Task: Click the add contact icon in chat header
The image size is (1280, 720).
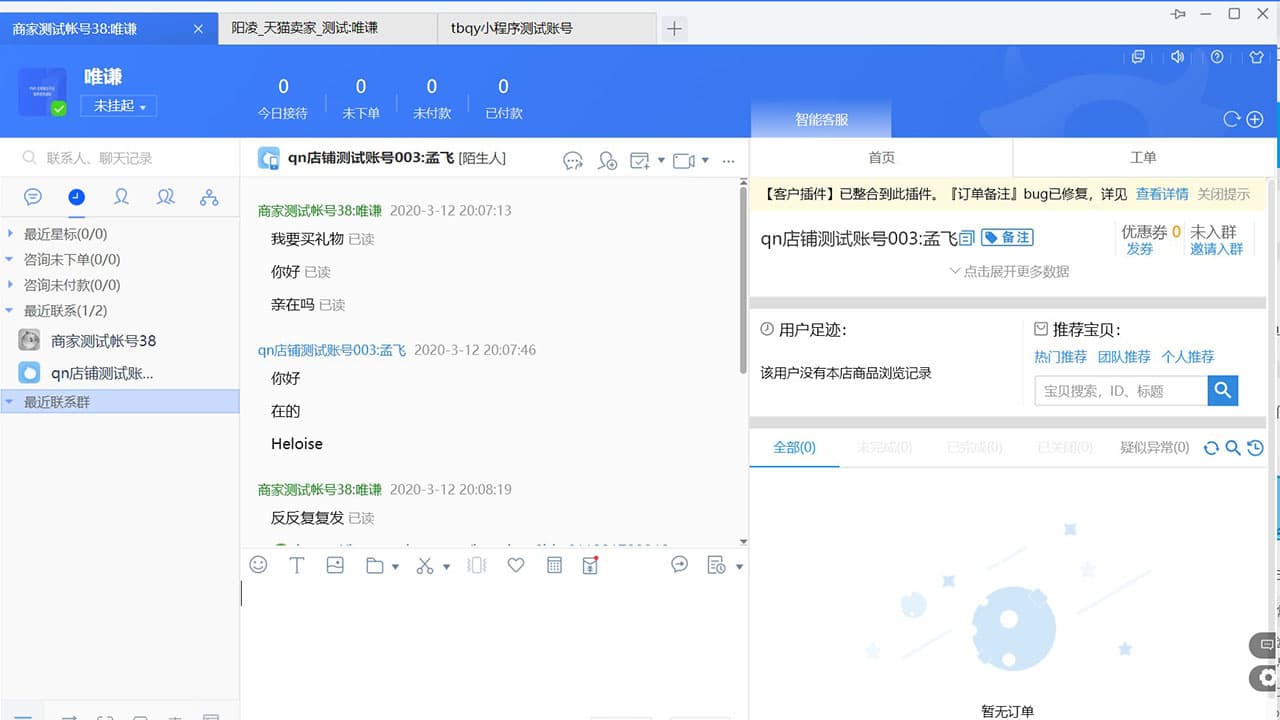Action: [x=607, y=160]
